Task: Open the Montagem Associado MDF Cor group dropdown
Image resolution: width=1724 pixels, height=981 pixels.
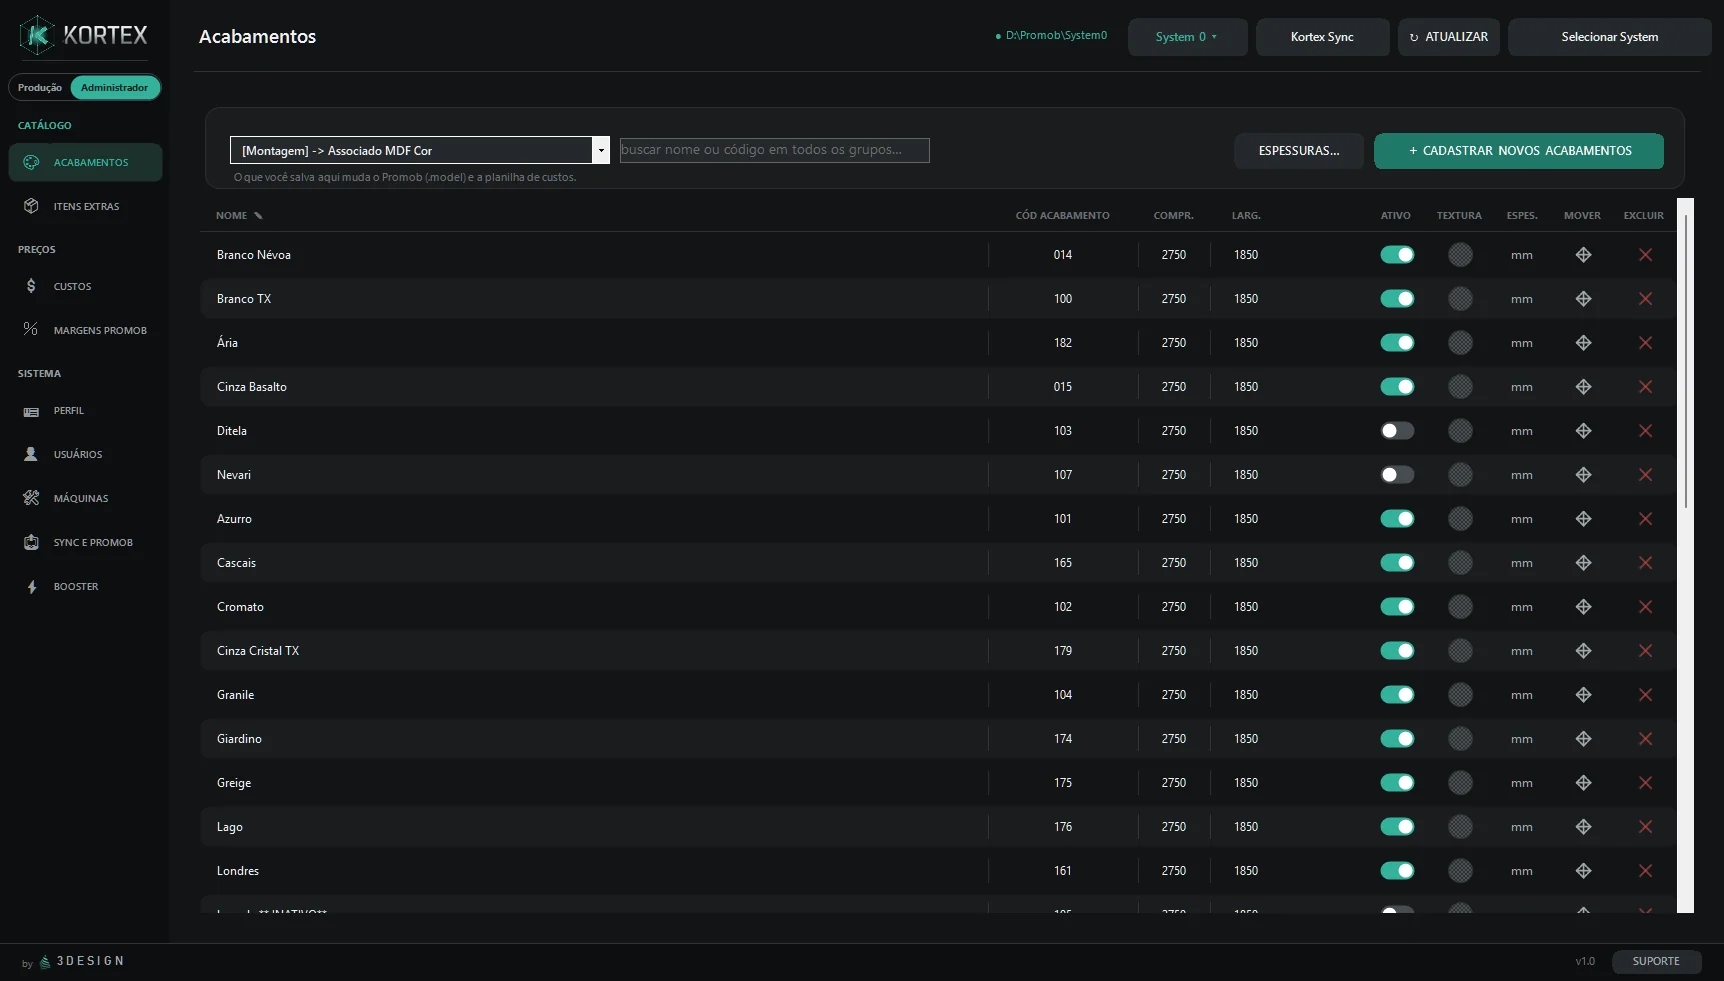Action: (x=420, y=150)
